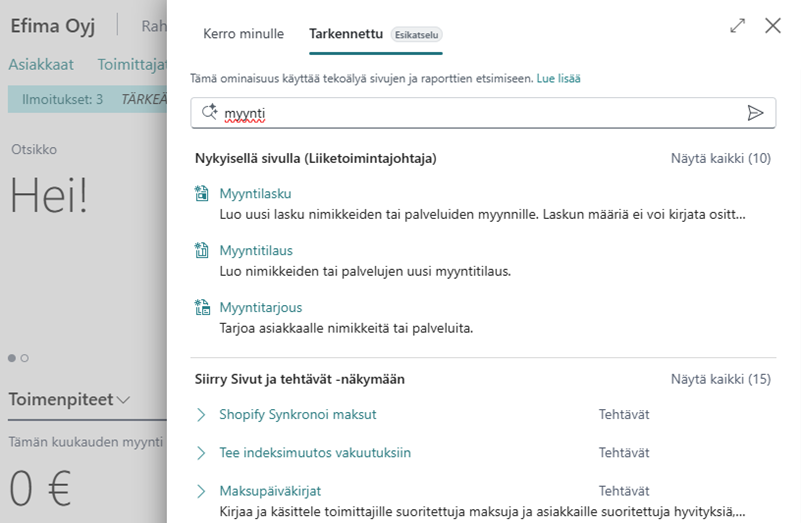Click the Myyntilasku document icon

[201, 194]
